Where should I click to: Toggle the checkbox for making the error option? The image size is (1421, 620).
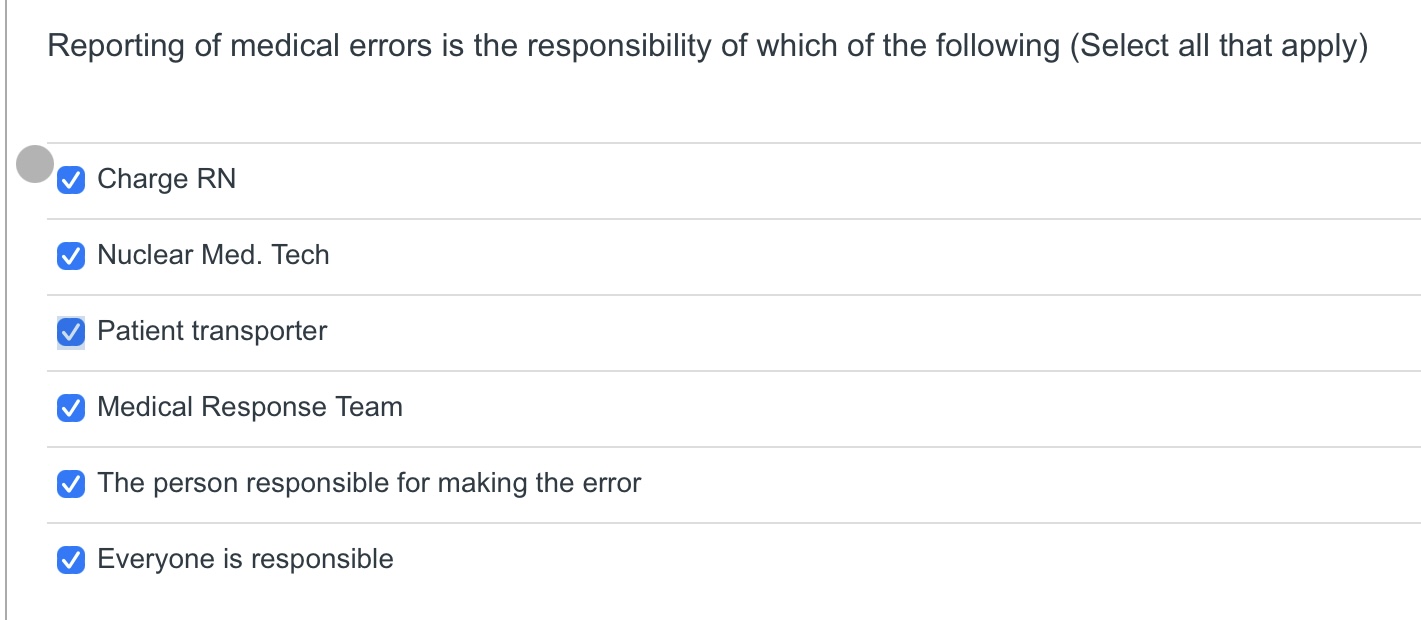click(70, 484)
